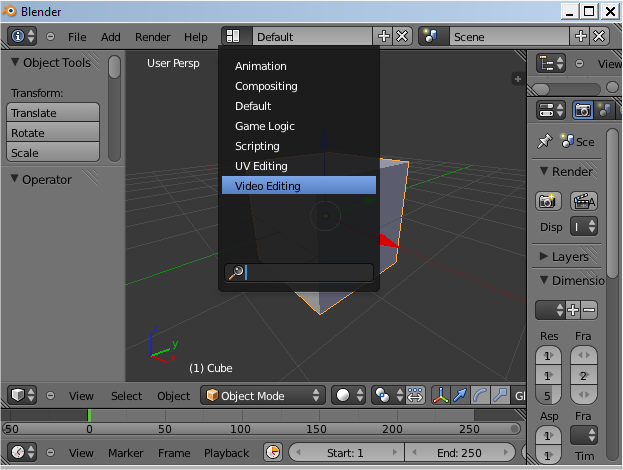623x470 pixels.
Task: Choose UV Editing screen layout
Action: coord(299,166)
